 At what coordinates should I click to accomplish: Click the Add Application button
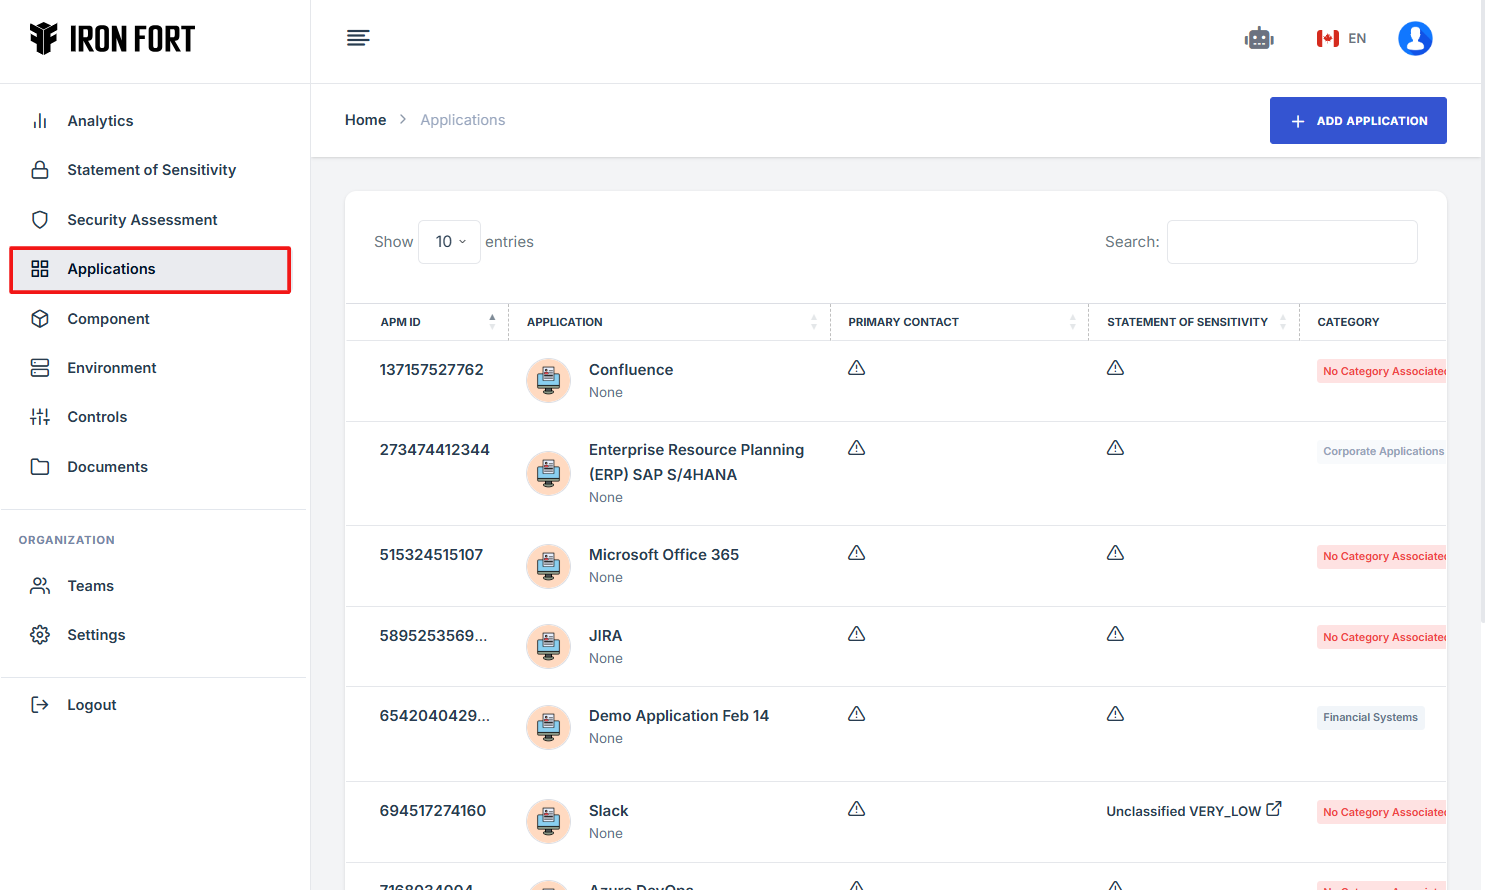point(1357,121)
